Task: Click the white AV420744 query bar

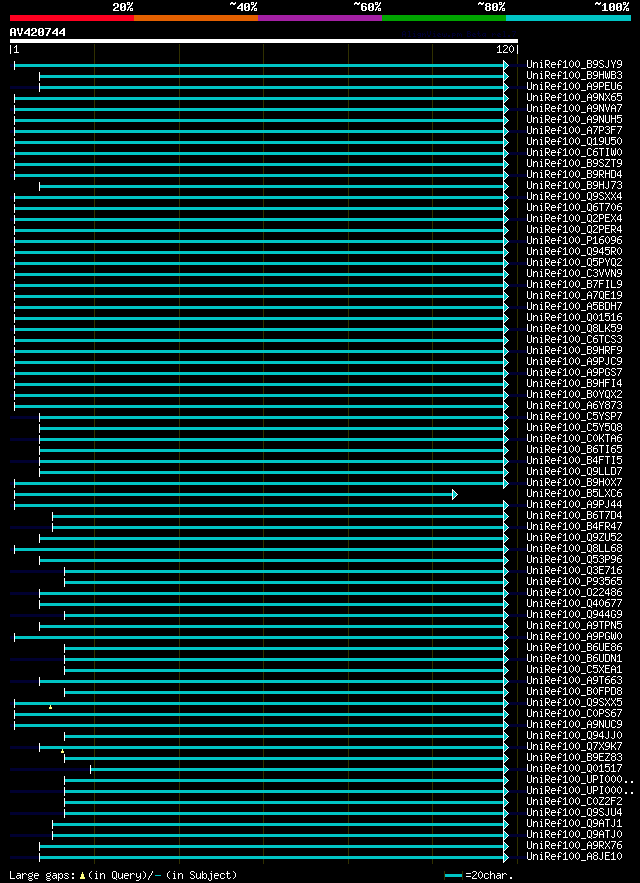Action: (x=264, y=41)
